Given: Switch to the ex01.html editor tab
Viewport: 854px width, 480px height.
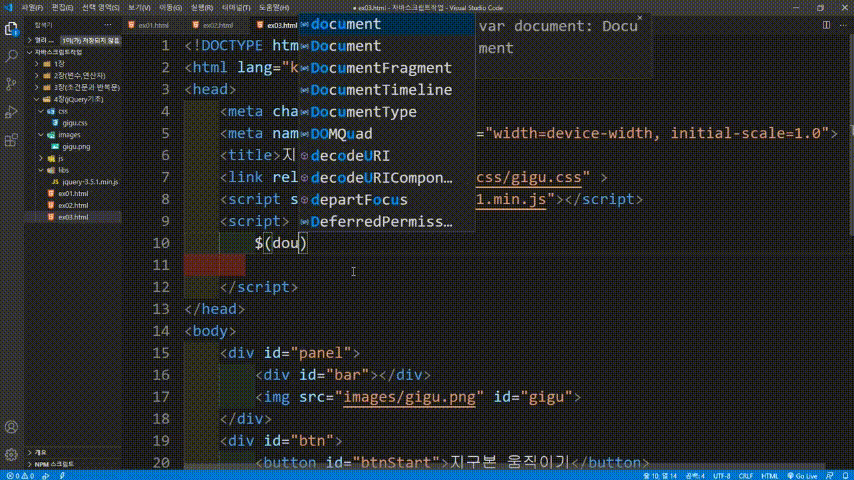Looking at the screenshot, I should click(153, 25).
